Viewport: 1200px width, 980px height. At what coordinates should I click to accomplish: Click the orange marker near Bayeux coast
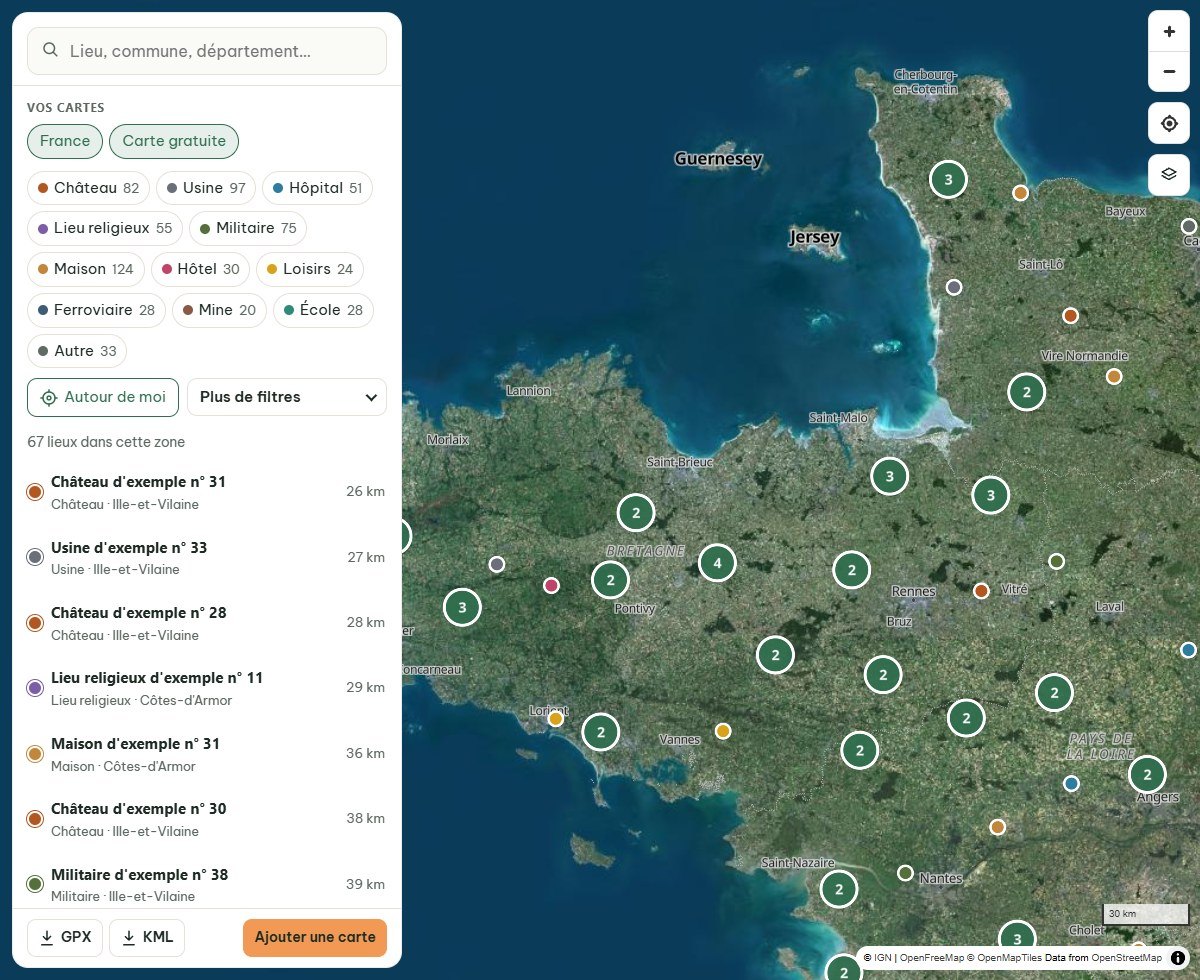(x=1020, y=193)
